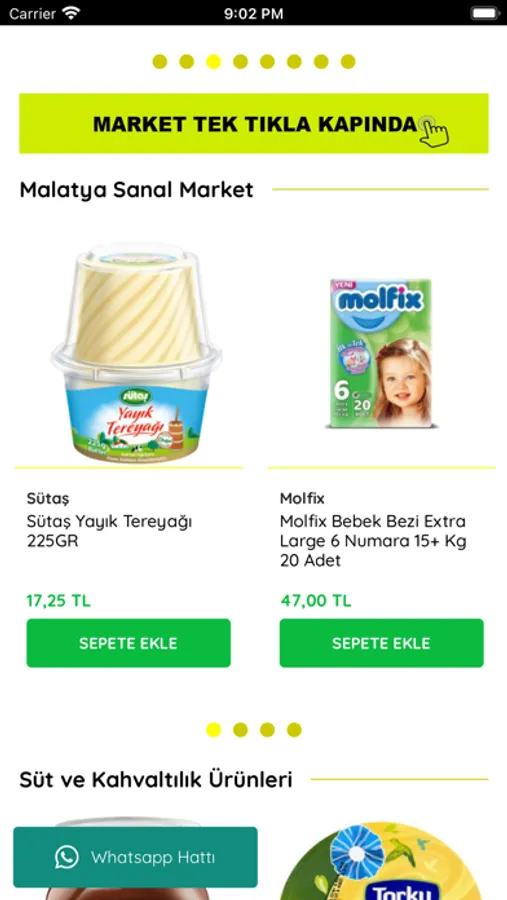This screenshot has width=507, height=900.
Task: Open the Market Tek Tıkla Kapında banner
Action: (254, 123)
